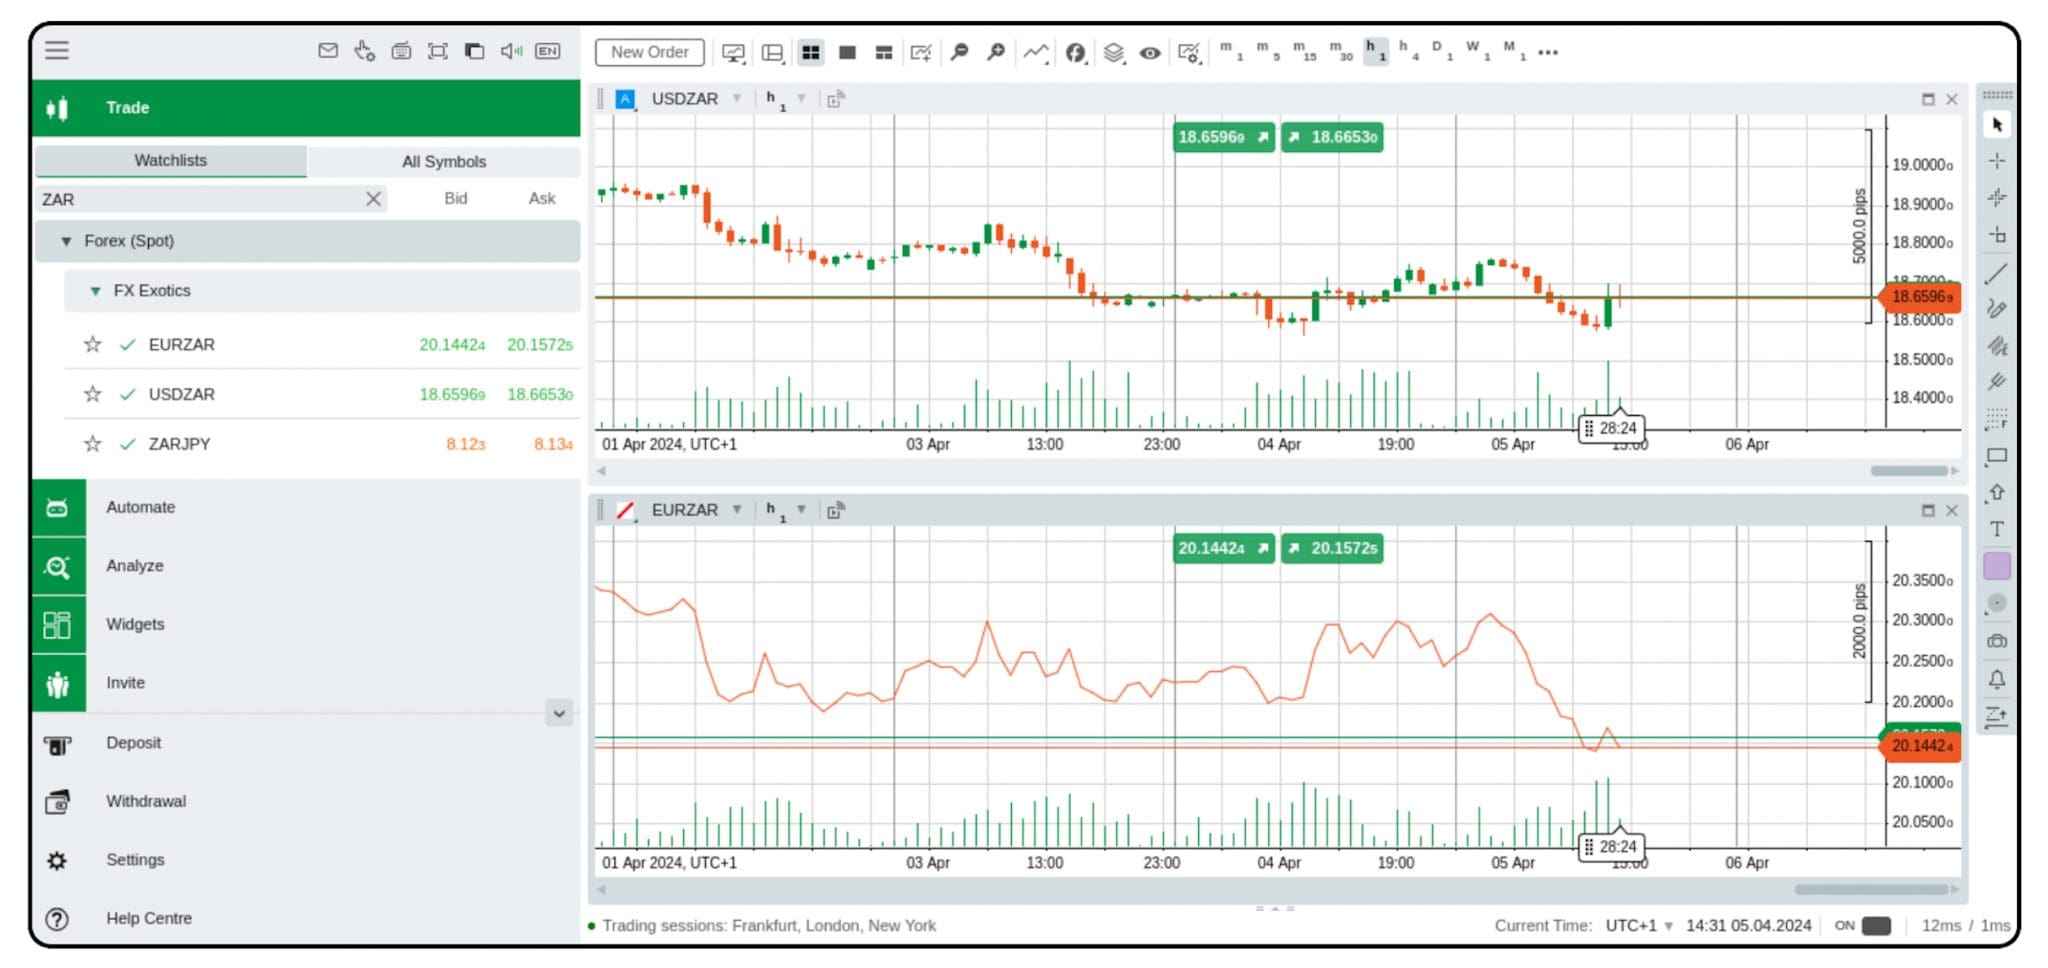This screenshot has height=968, width=2048.
Task: Select the ZARJPY symbol row
Action: point(322,444)
